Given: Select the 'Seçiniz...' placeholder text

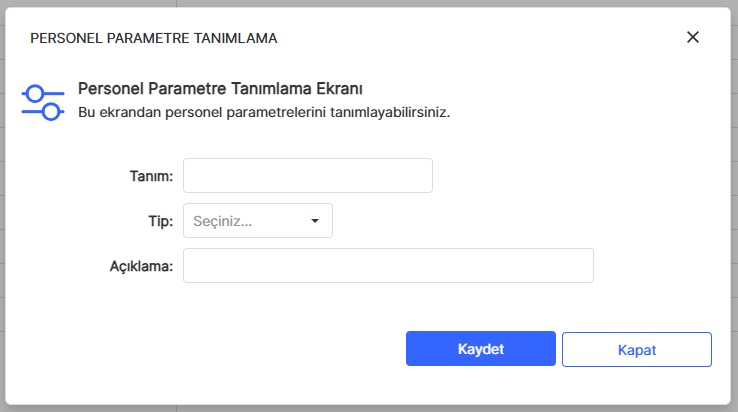Looking at the screenshot, I should point(222,221).
